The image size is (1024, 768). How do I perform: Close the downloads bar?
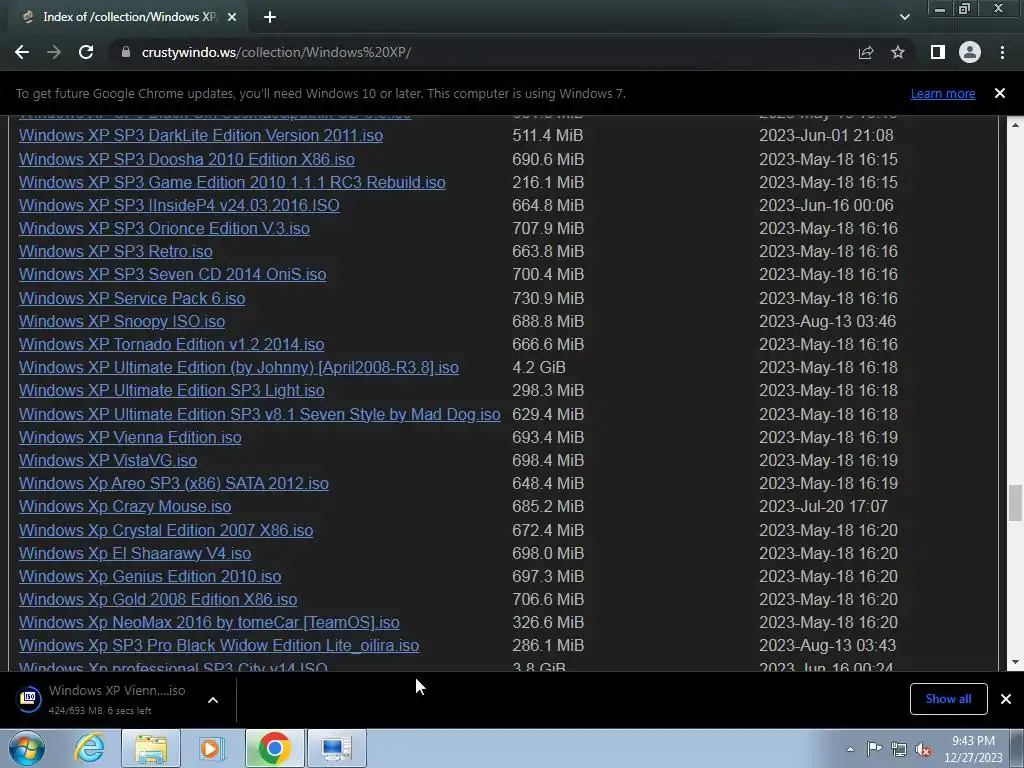[1006, 699]
